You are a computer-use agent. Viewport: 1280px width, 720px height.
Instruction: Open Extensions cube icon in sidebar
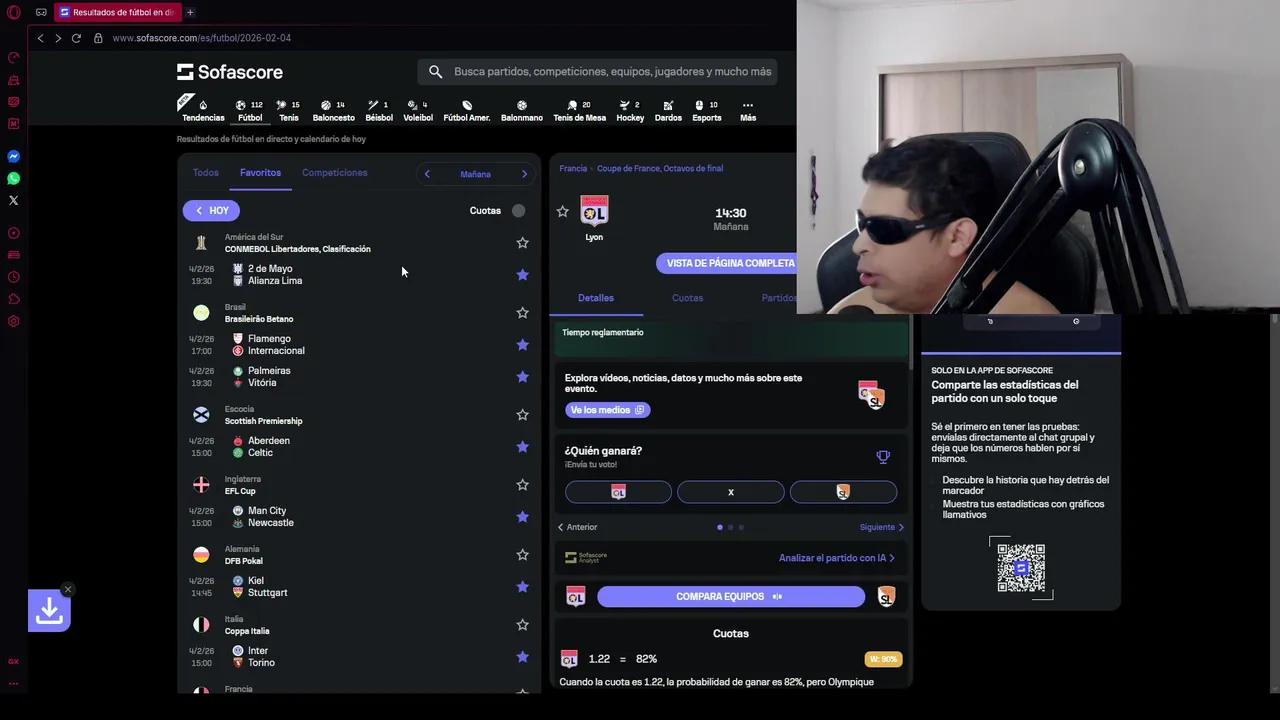[14, 299]
